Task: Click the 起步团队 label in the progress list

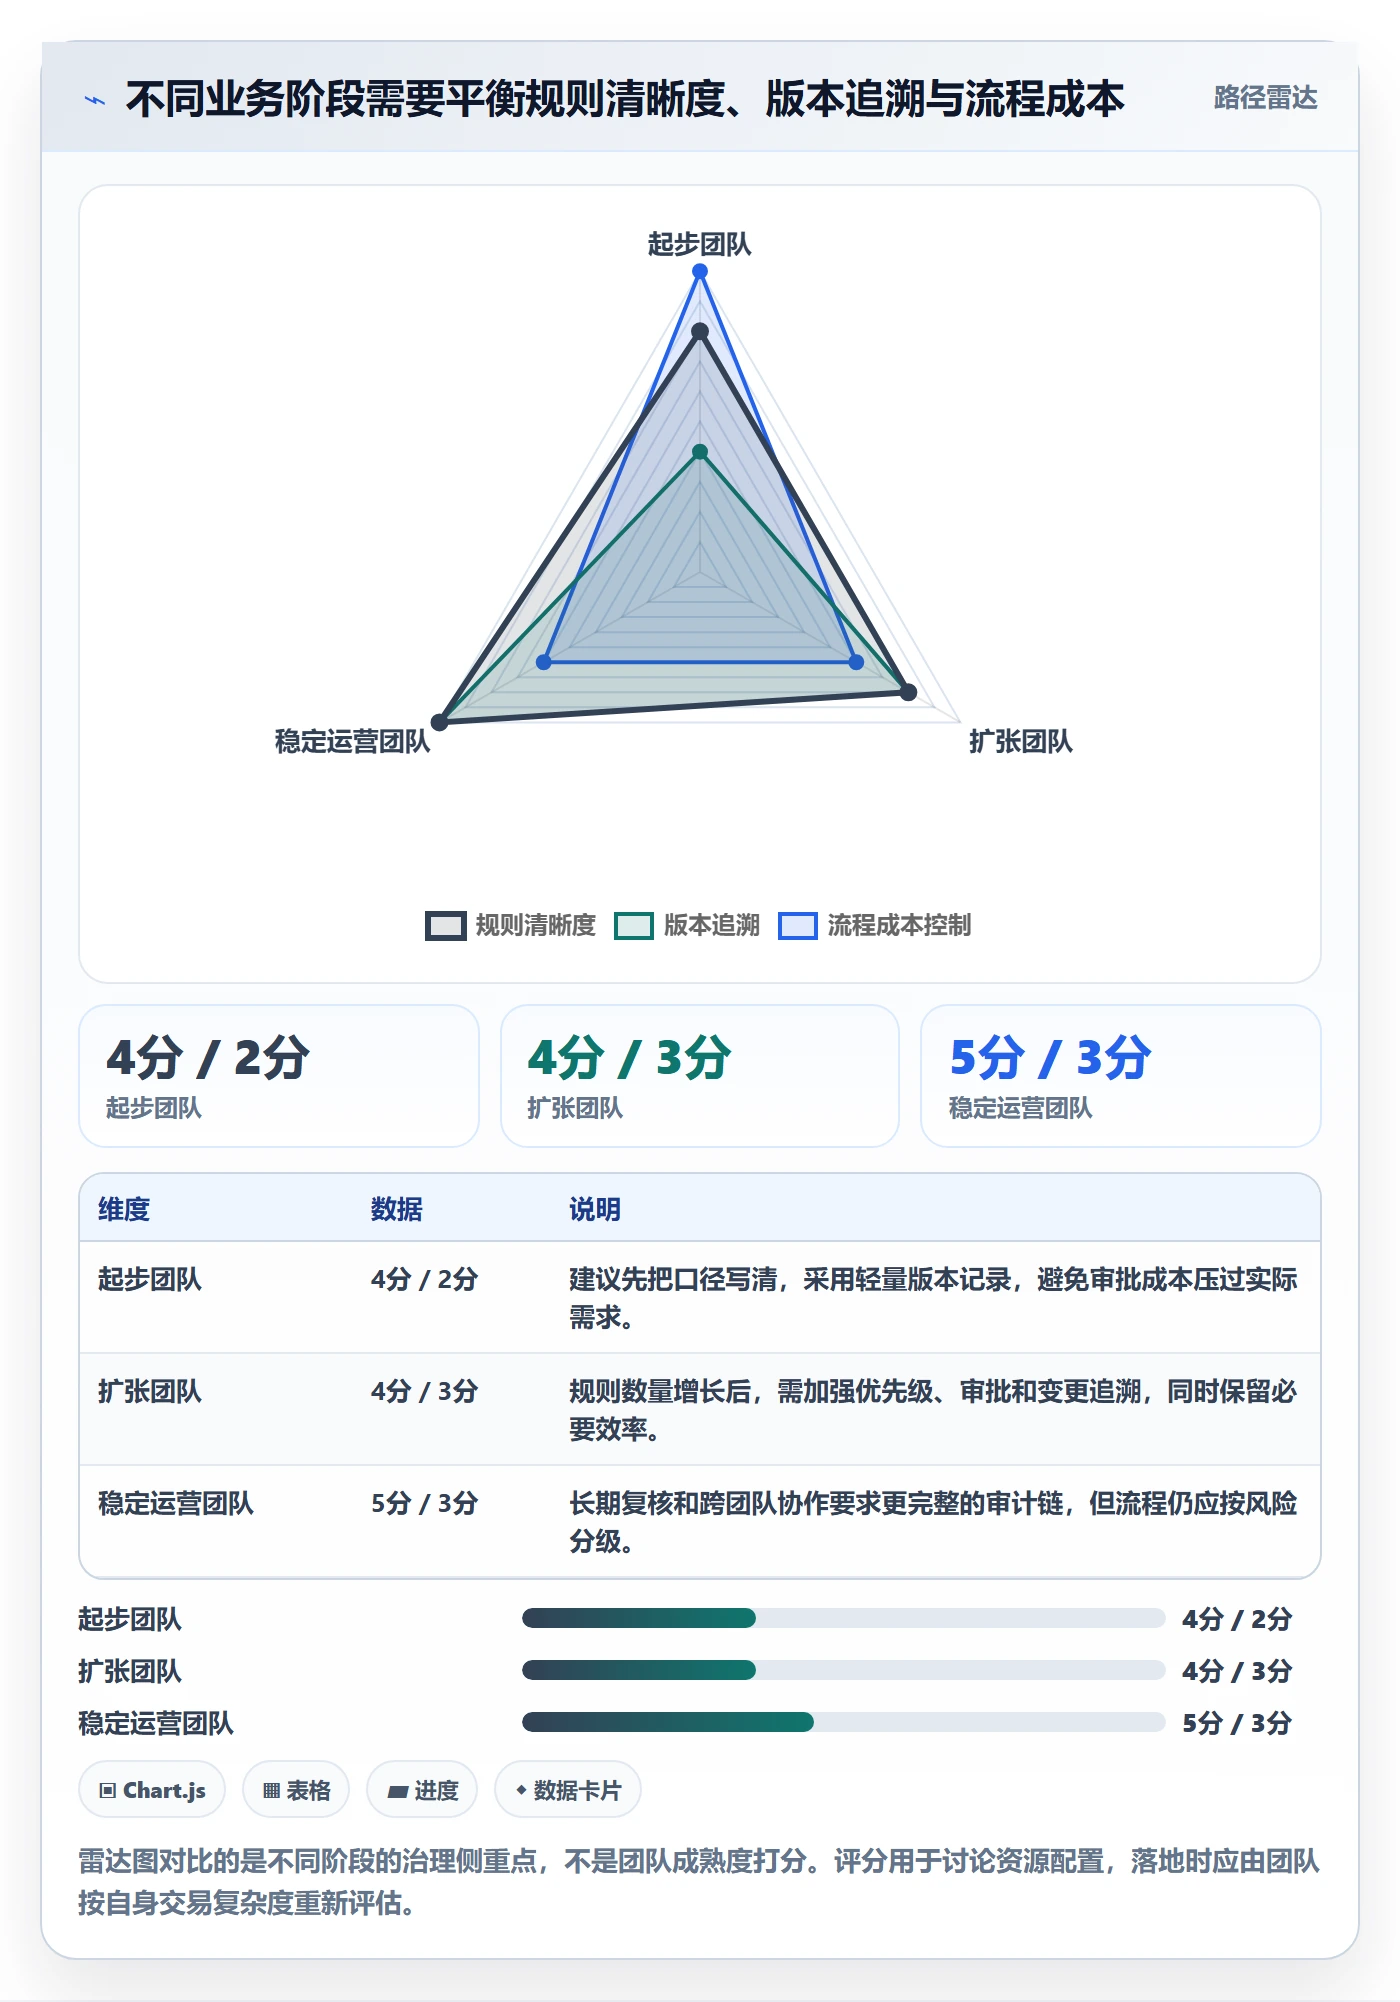Action: pos(130,1619)
